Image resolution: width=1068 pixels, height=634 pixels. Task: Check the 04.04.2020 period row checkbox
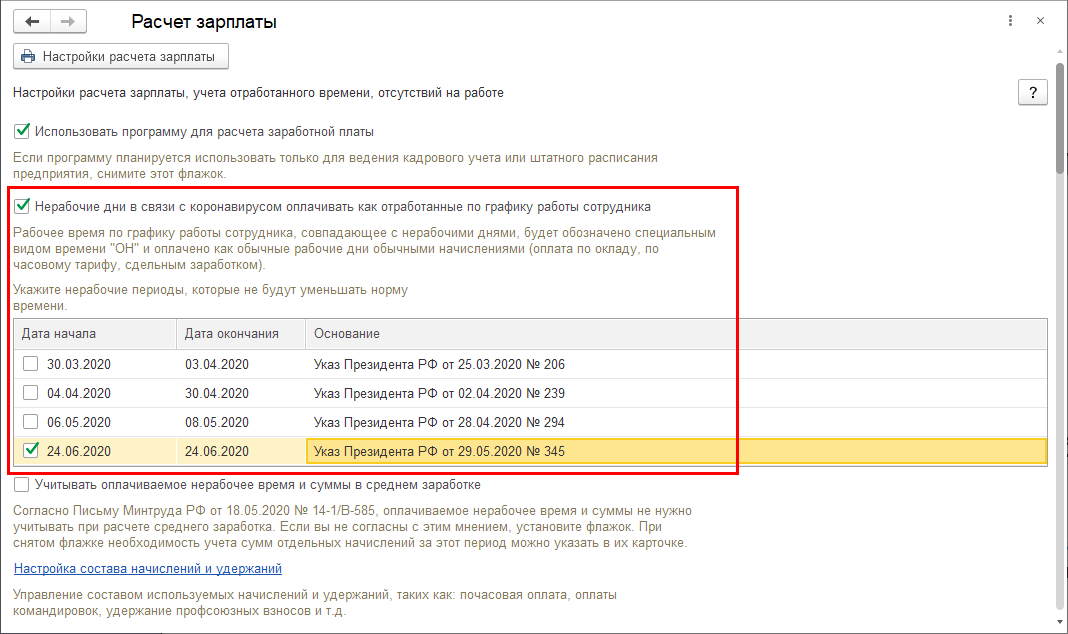(x=30, y=393)
